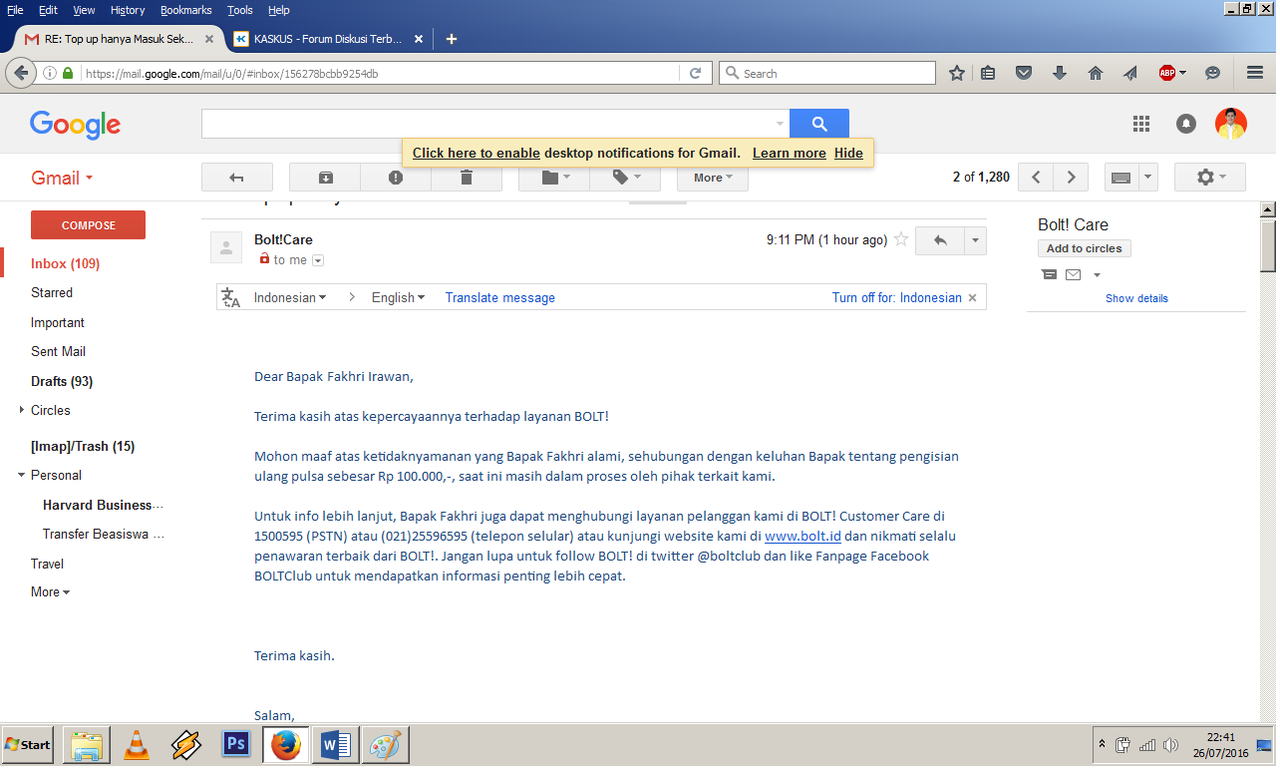Click Translate message link
Image resolution: width=1280 pixels, height=772 pixels.
(x=500, y=297)
